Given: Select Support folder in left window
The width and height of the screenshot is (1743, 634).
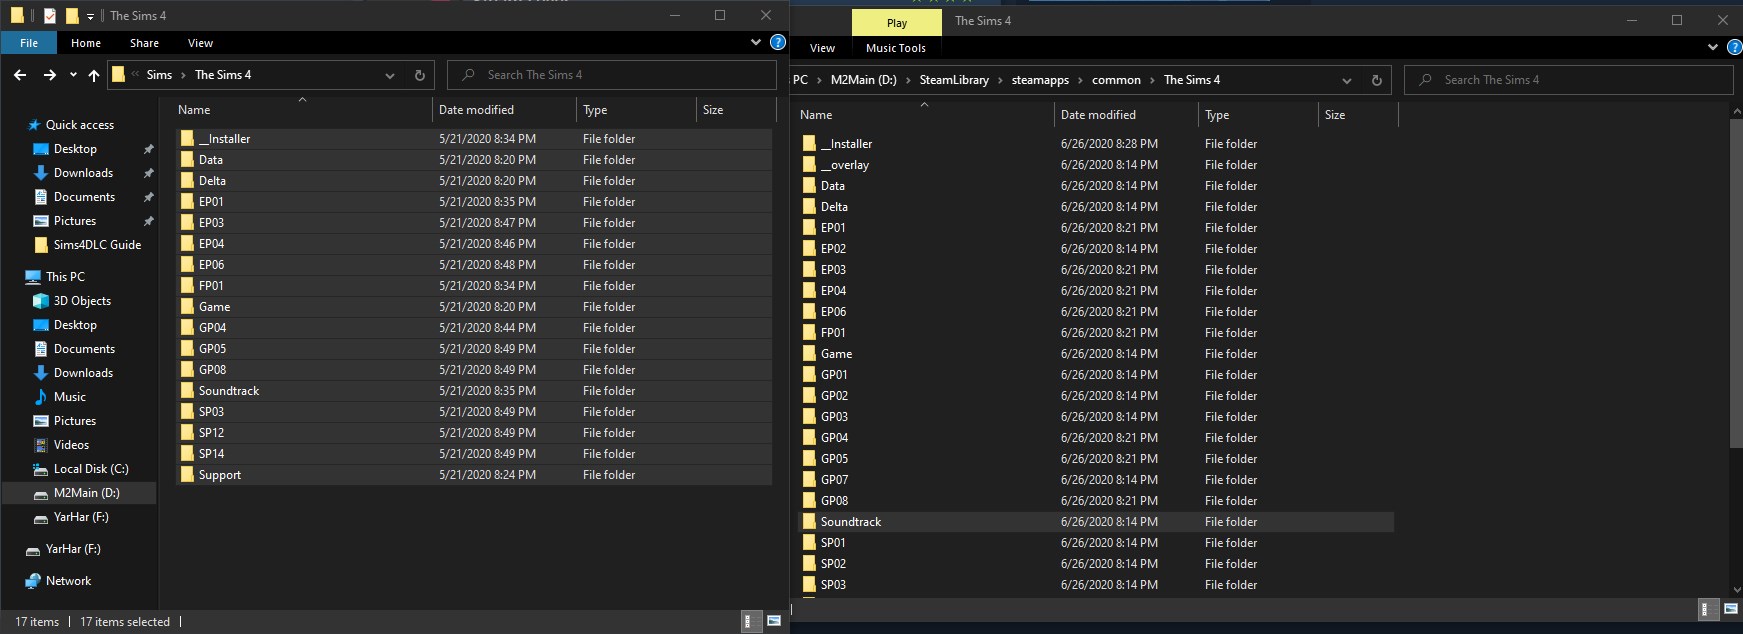Looking at the screenshot, I should (475, 475).
